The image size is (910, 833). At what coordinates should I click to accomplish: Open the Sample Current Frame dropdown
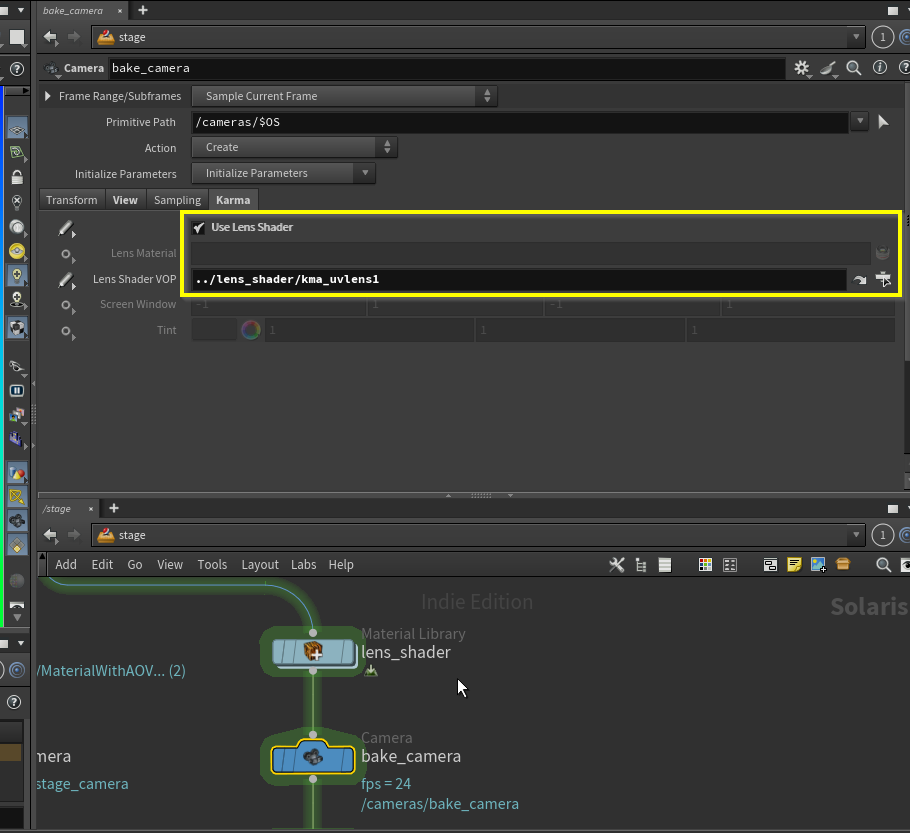pos(344,96)
